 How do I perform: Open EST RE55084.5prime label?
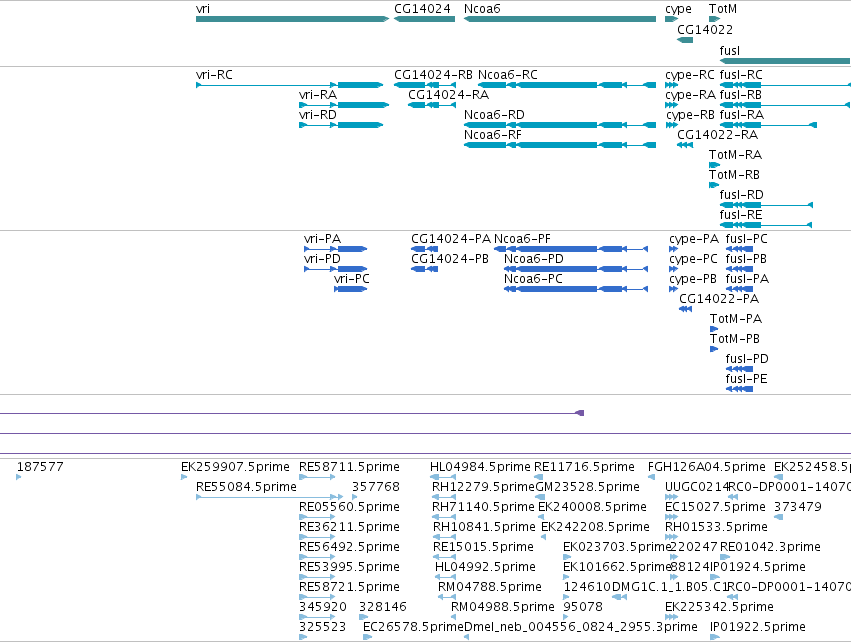coord(246,487)
